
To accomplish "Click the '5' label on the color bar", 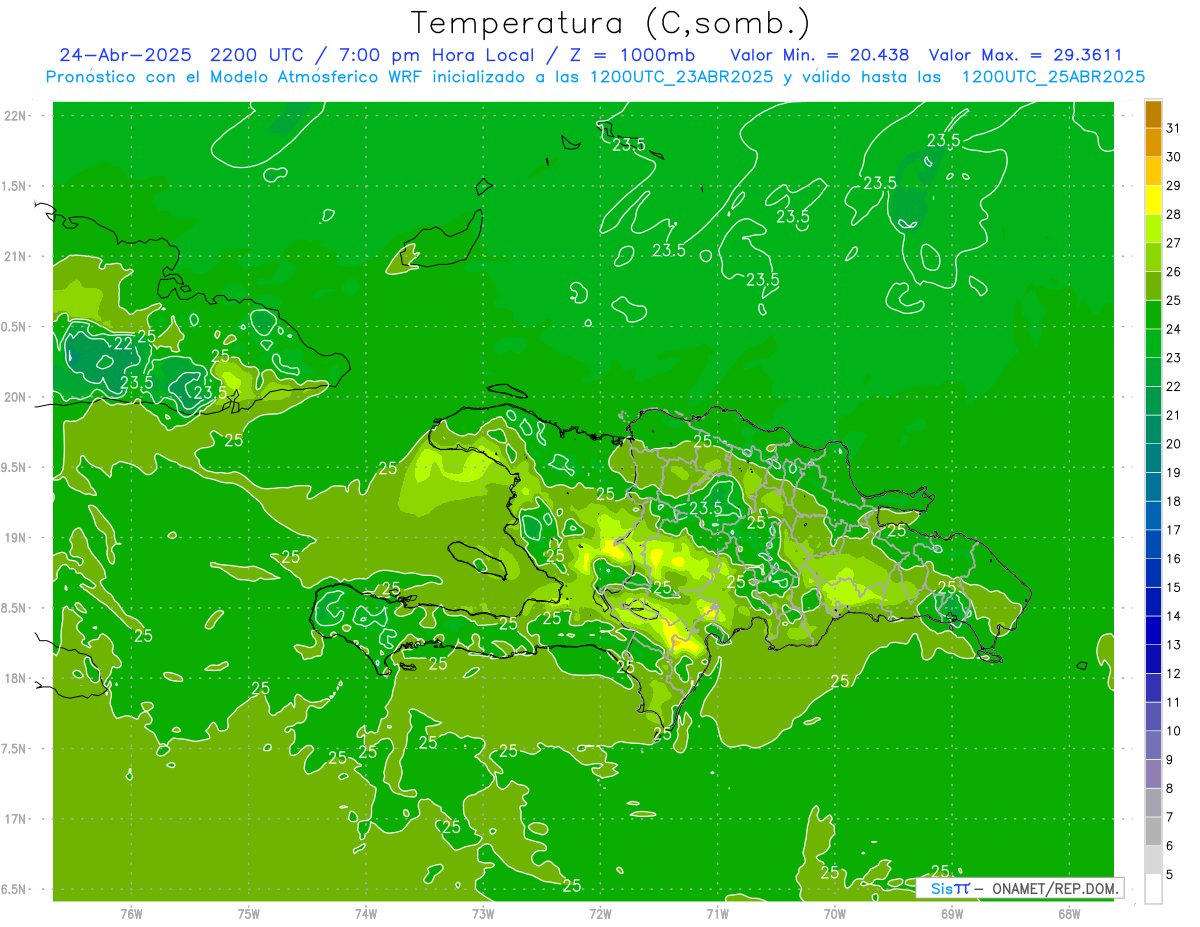I will [x=1170, y=874].
